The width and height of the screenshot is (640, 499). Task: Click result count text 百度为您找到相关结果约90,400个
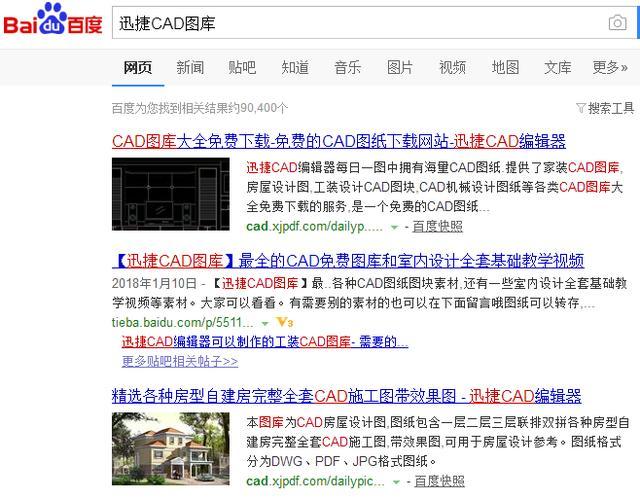pos(200,108)
